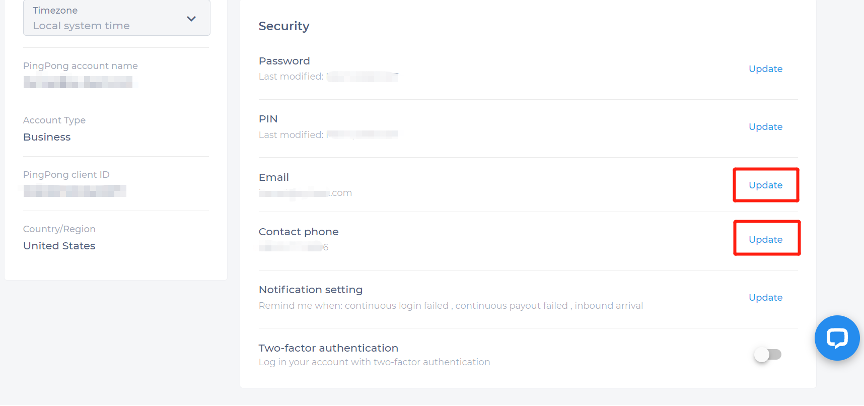The width and height of the screenshot is (864, 406).
Task: Select the Password last modified text
Action: tap(328, 76)
